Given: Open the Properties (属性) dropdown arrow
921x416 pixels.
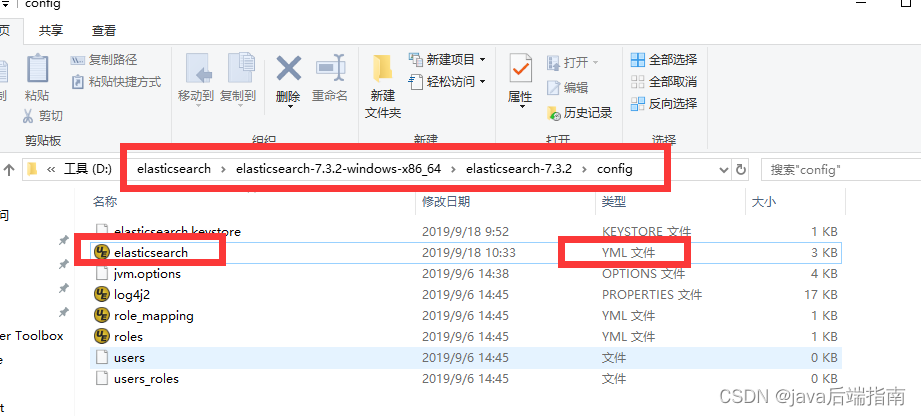Looking at the screenshot, I should (x=520, y=108).
